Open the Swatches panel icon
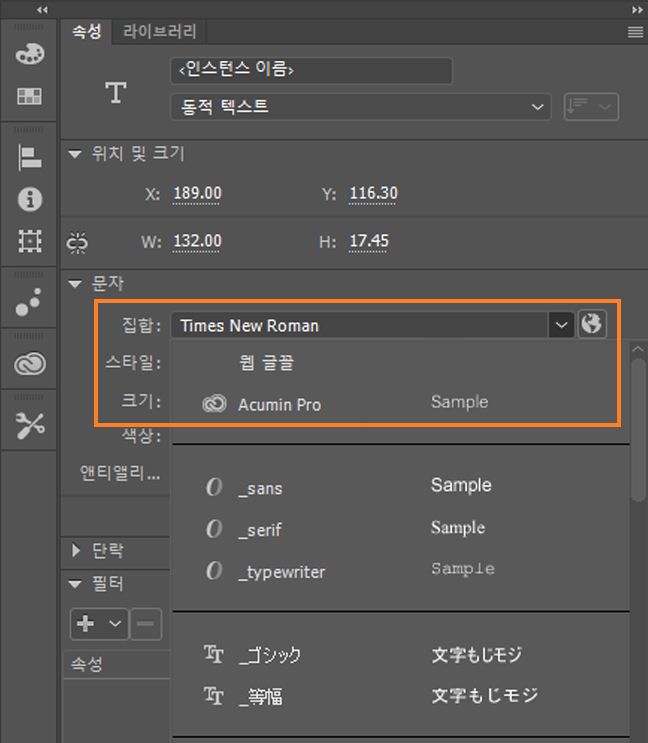This screenshot has height=743, width=648. (x=29, y=96)
